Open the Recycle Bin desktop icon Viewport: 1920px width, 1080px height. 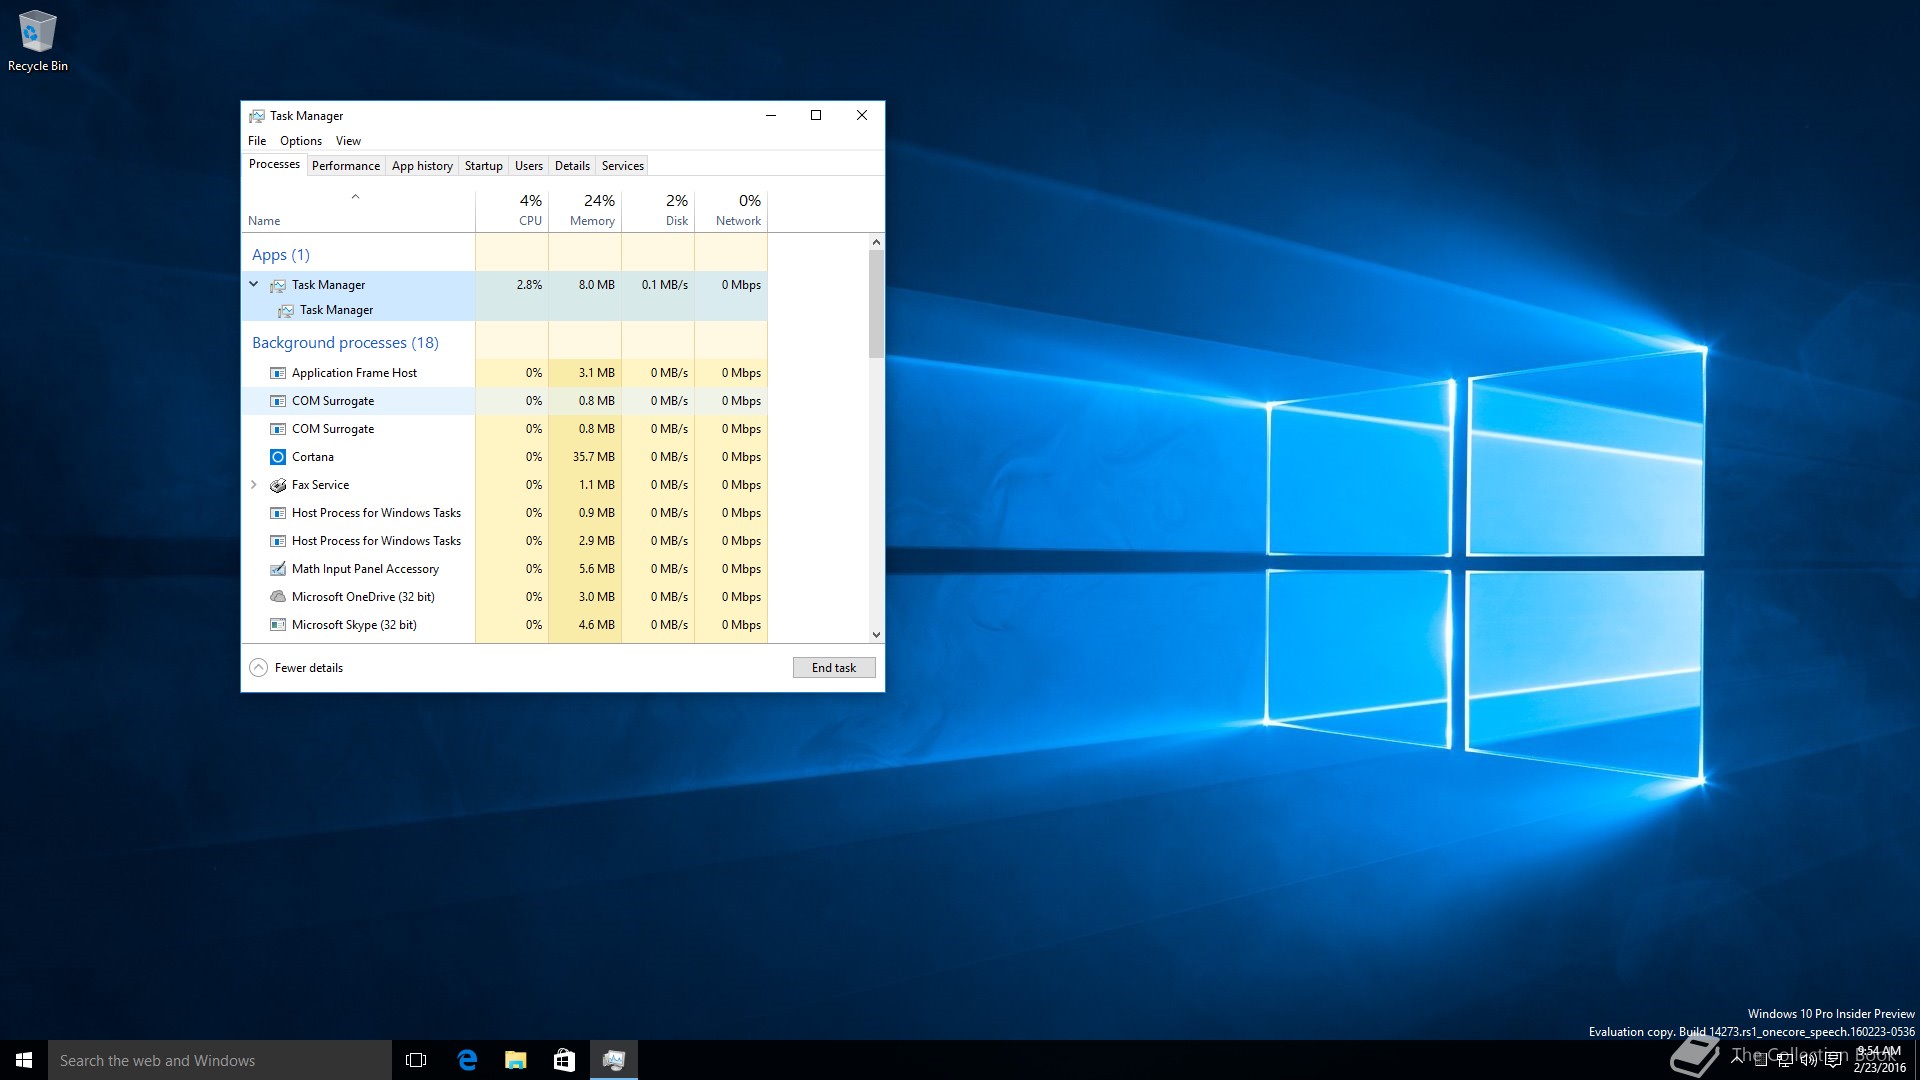click(37, 40)
